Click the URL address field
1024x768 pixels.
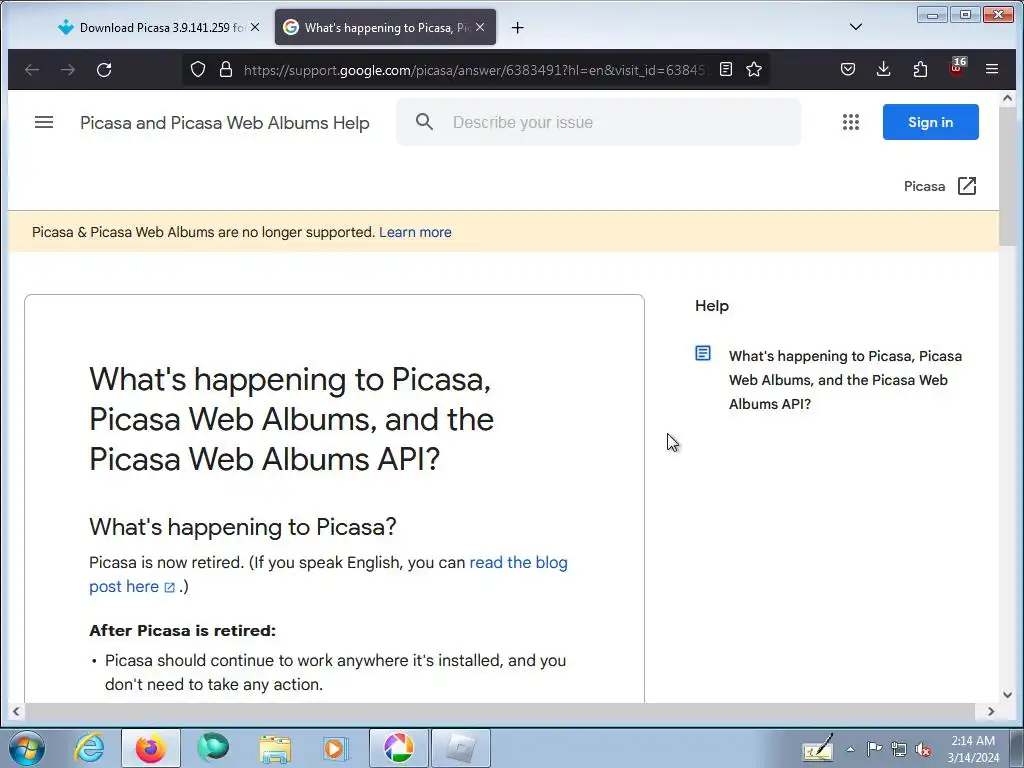click(475, 70)
